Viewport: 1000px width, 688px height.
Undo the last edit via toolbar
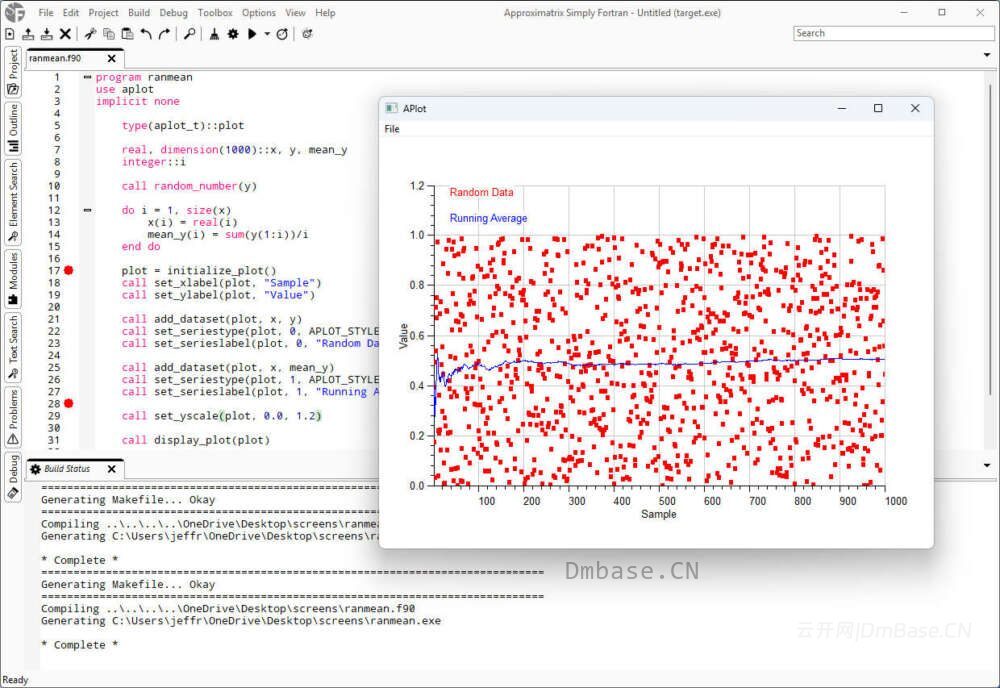146,34
